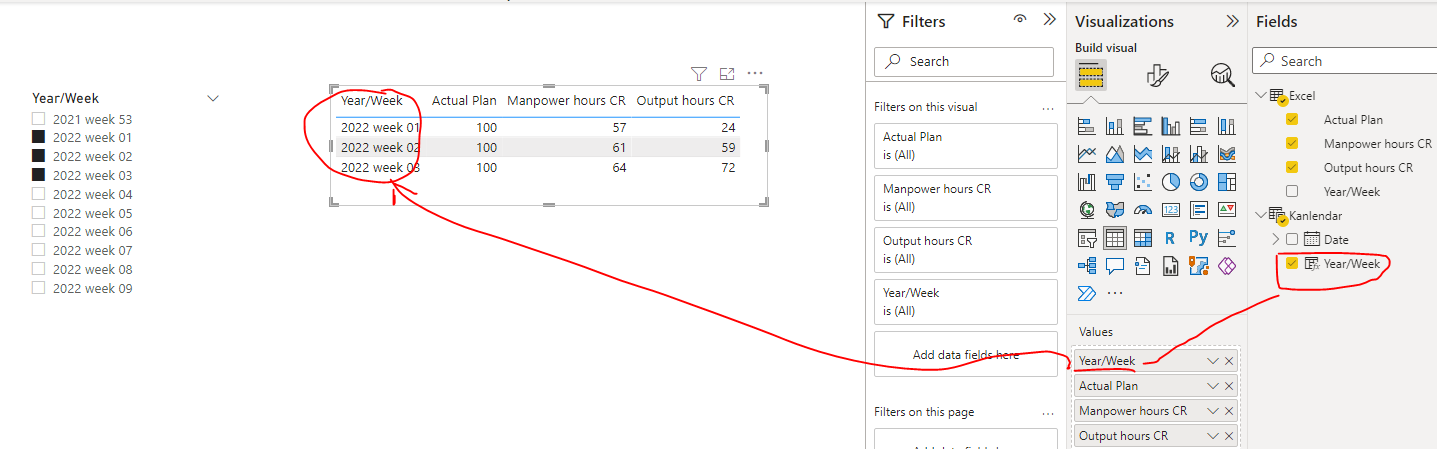Collapse the Visualizations pane with double arrow
The image size is (1437, 449).
1231,21
